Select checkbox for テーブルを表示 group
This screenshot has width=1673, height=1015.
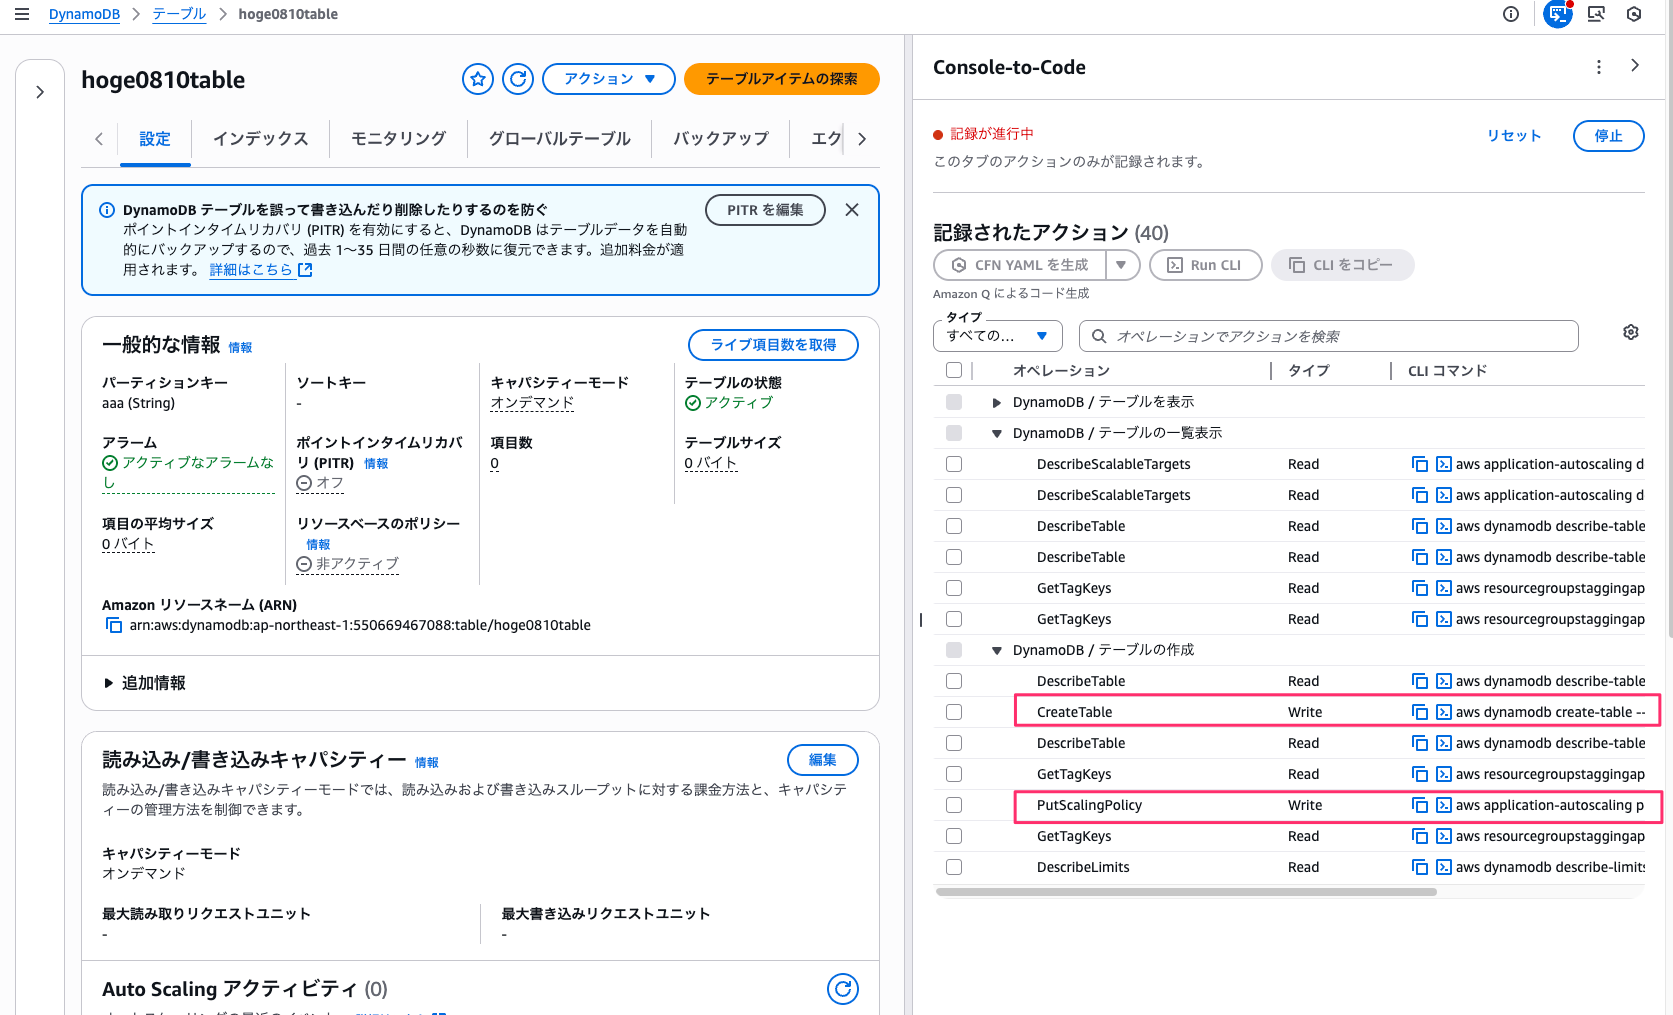click(954, 402)
